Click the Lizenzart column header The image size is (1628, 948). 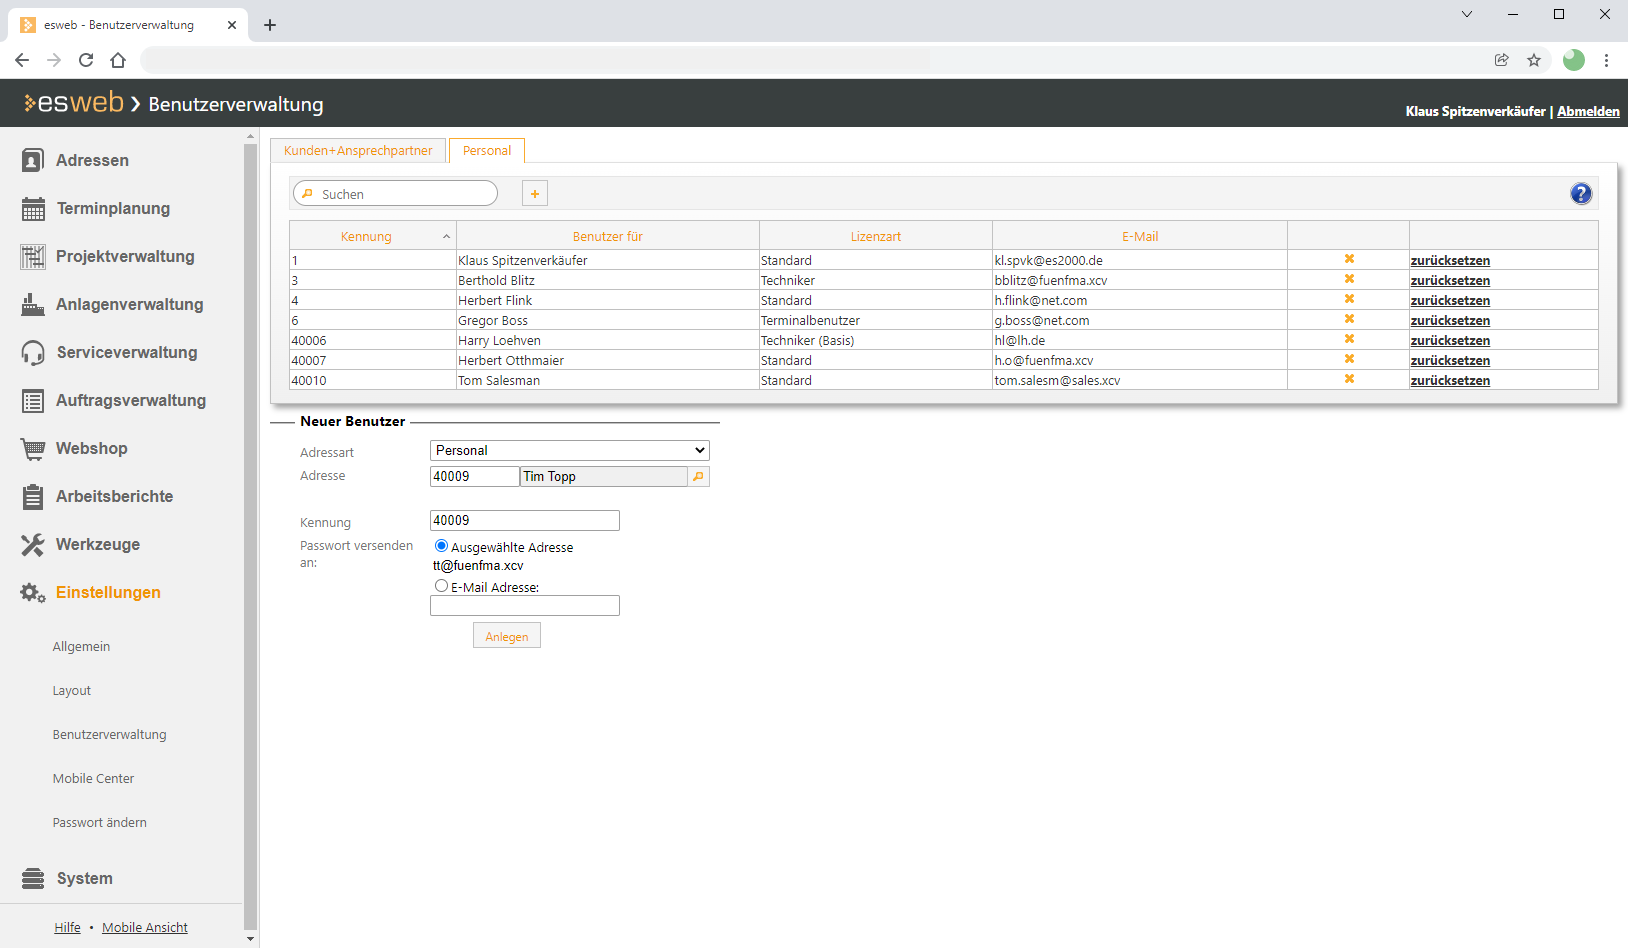coord(876,237)
